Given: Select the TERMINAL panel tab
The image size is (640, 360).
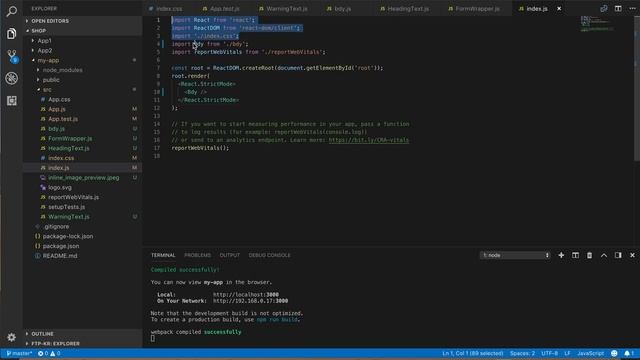Looking at the screenshot, I should 163,255.
